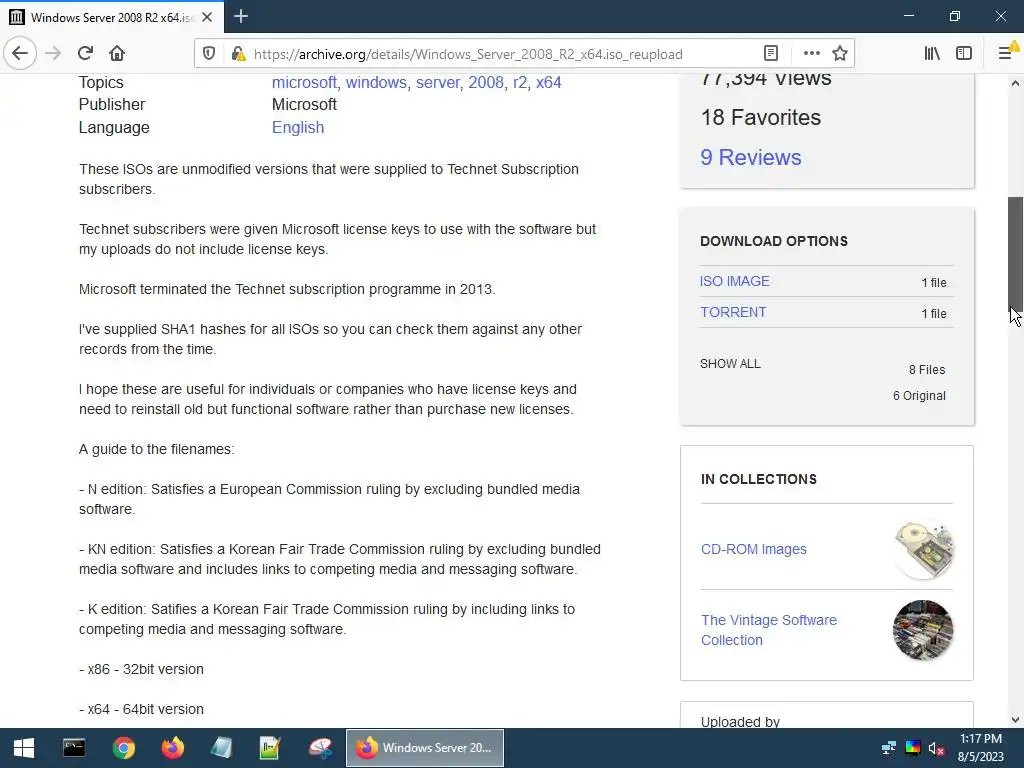Open the windows topic link

pos(376,82)
